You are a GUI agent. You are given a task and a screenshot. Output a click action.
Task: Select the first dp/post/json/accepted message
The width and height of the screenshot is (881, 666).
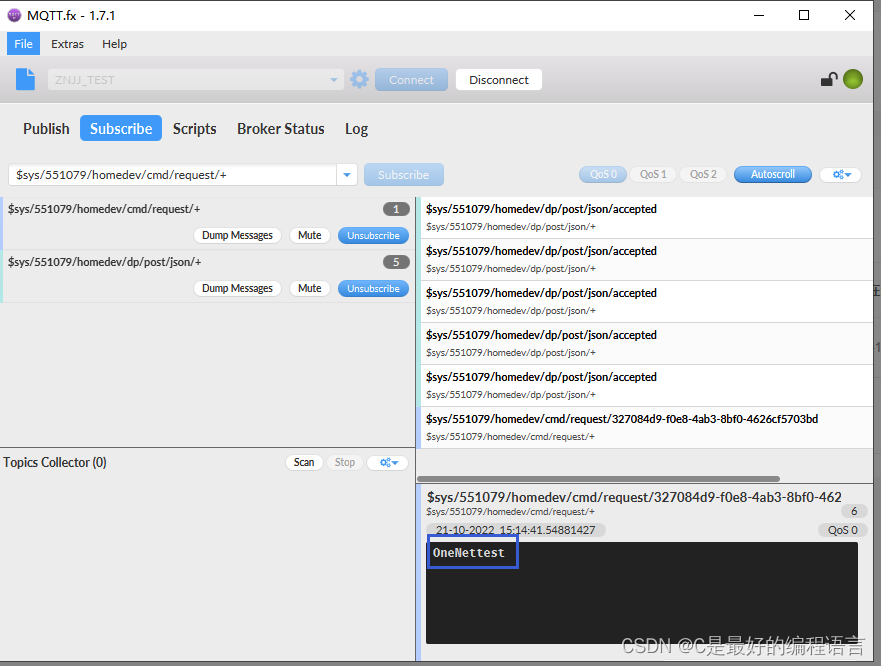click(x=646, y=218)
